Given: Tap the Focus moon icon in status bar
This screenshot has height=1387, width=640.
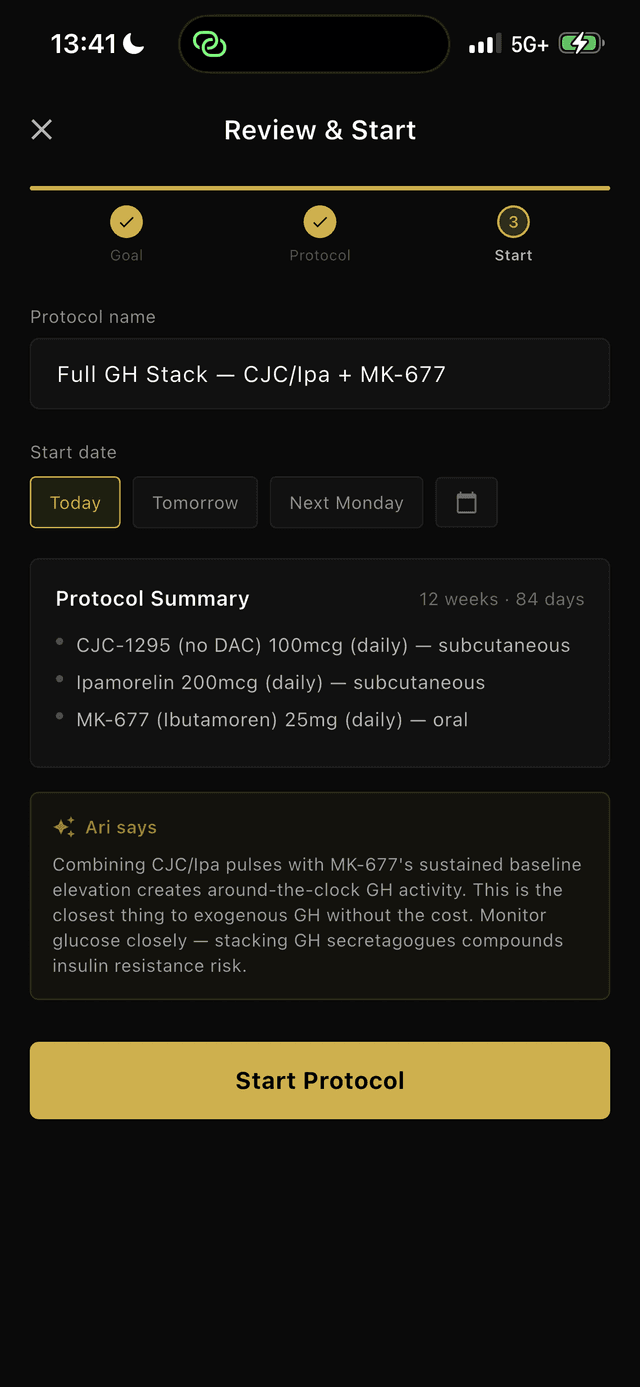Looking at the screenshot, I should coord(133,43).
